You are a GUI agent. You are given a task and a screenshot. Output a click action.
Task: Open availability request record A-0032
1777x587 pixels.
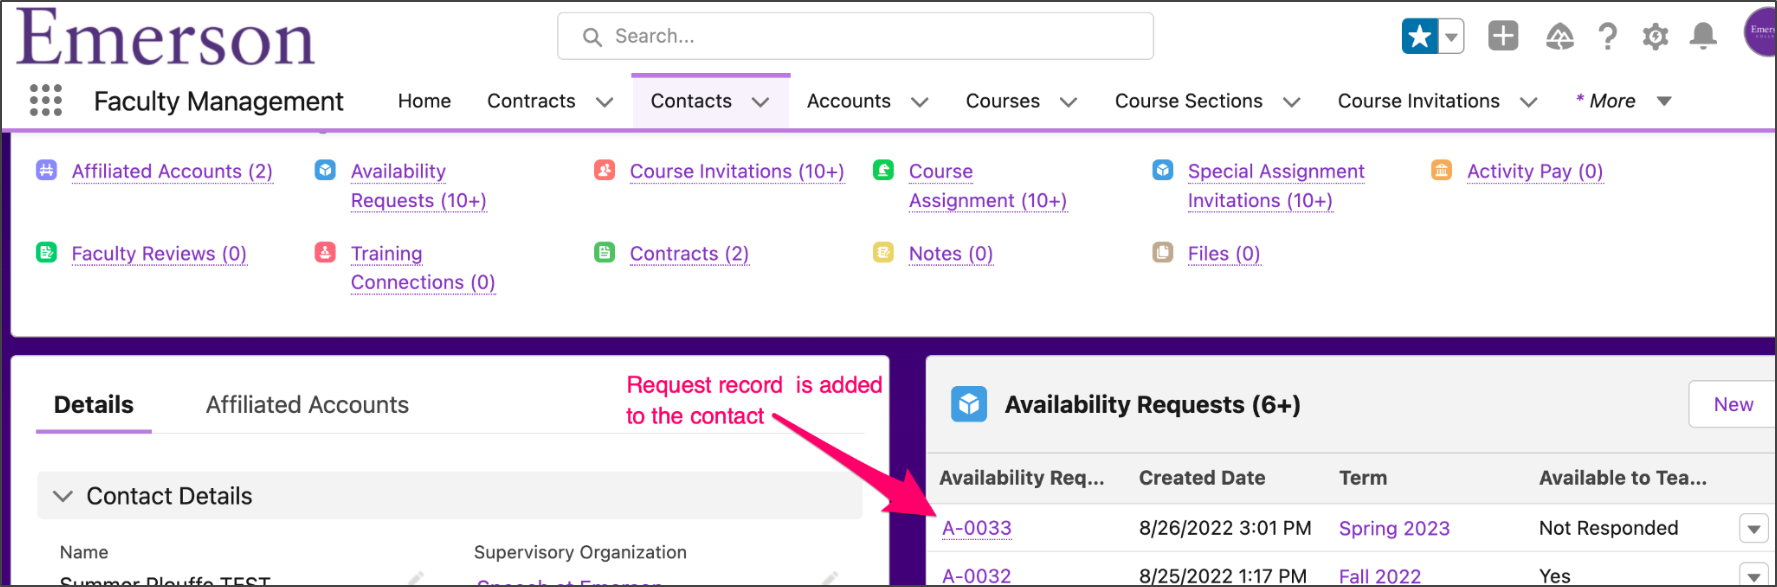977,576
